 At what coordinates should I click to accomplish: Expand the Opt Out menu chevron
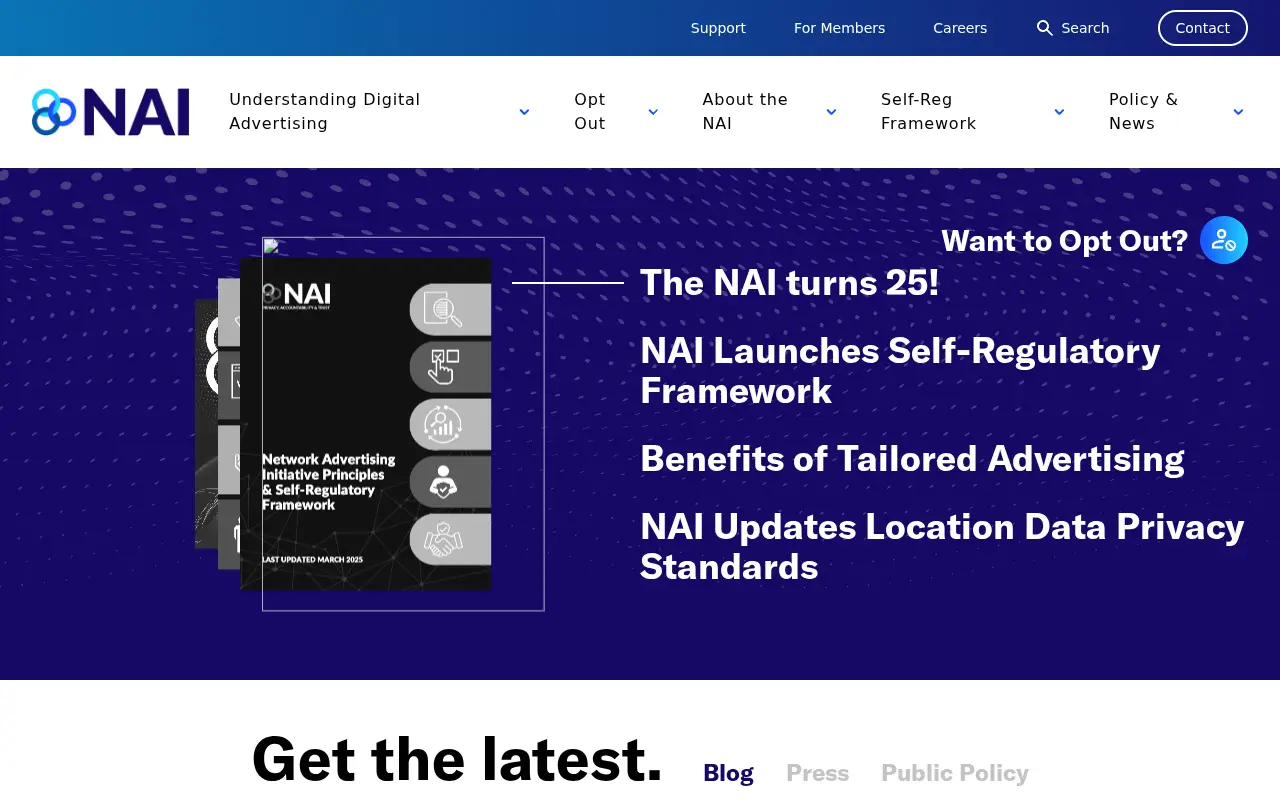click(x=653, y=112)
